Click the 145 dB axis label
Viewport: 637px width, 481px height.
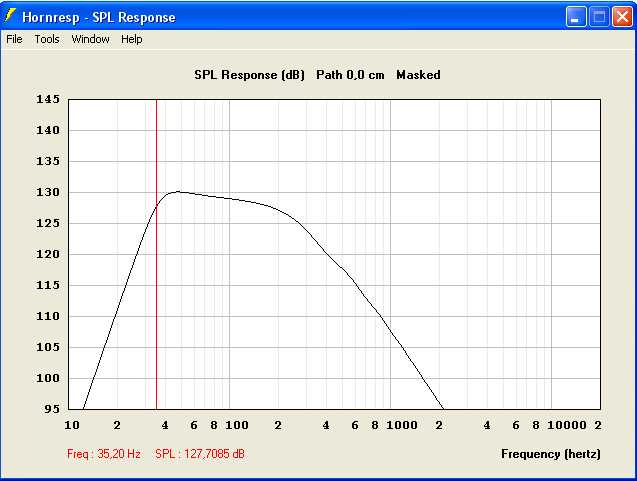(48, 99)
